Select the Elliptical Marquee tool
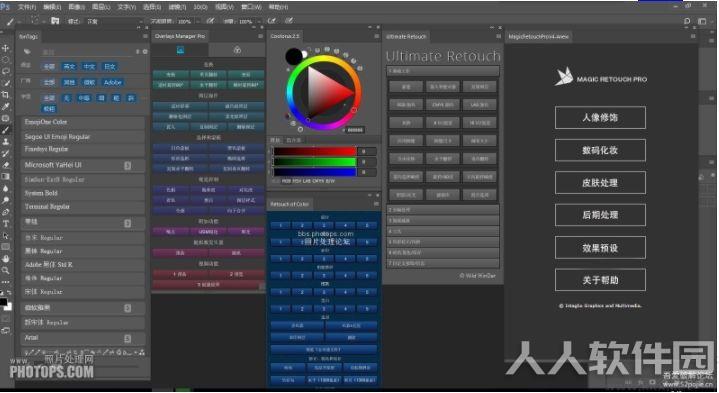The image size is (719, 393). [6, 60]
